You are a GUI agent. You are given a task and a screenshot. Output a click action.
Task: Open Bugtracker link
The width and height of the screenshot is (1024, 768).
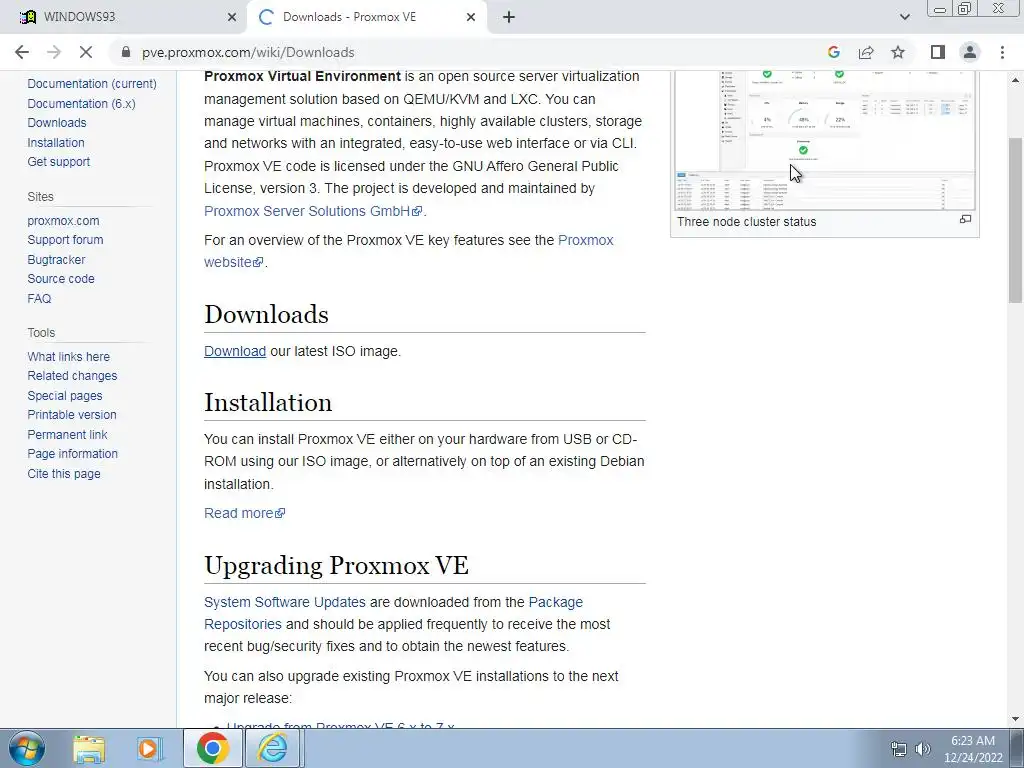point(56,259)
